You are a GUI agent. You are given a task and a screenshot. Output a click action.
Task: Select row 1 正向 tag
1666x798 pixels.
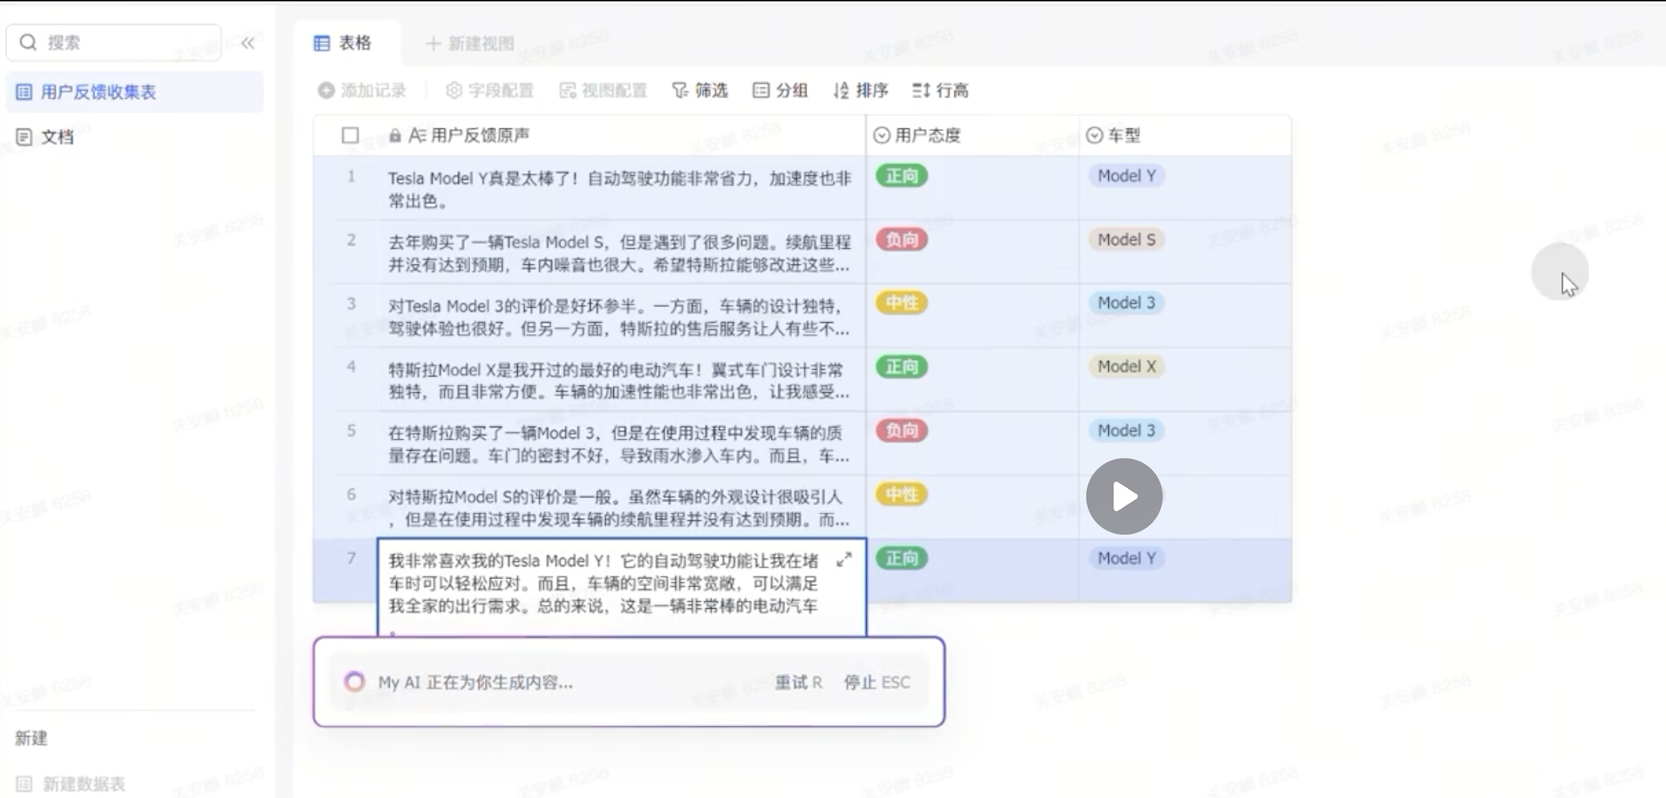(902, 176)
